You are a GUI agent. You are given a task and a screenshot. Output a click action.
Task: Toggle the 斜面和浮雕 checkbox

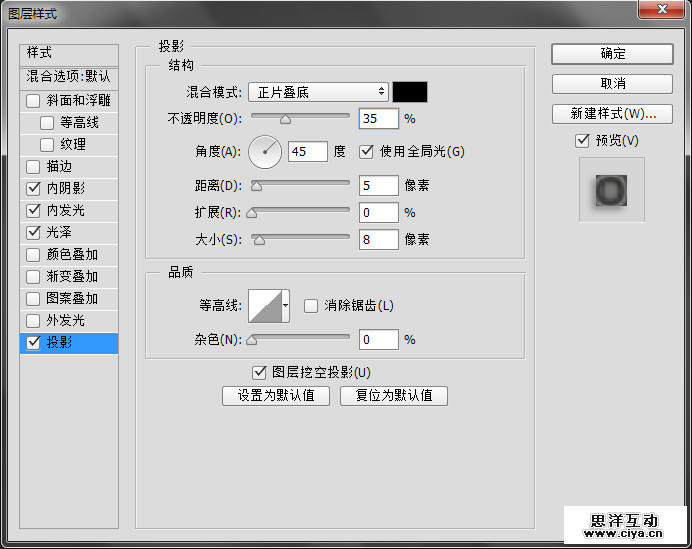(x=34, y=101)
